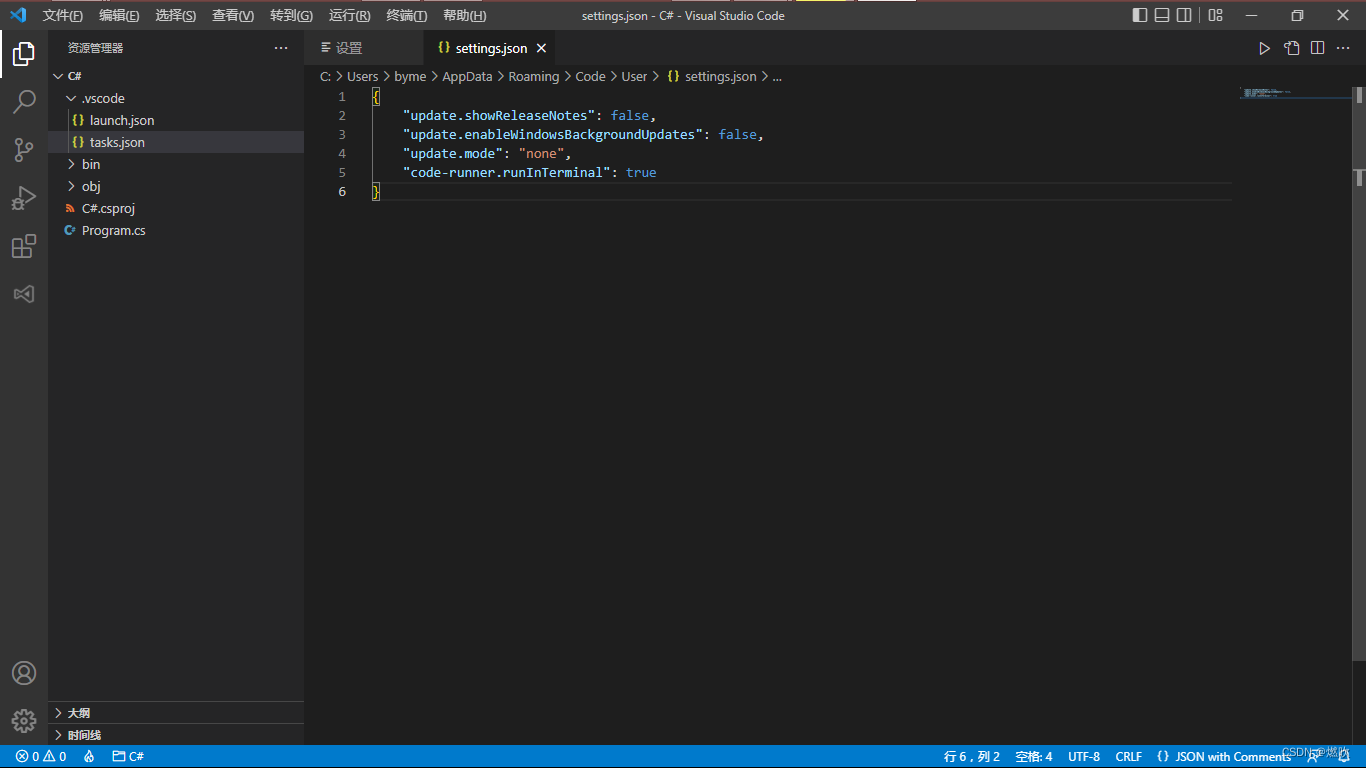Screen dimensions: 1366x768
Task: Click the byme breadcrumb segment
Action: 410,76
